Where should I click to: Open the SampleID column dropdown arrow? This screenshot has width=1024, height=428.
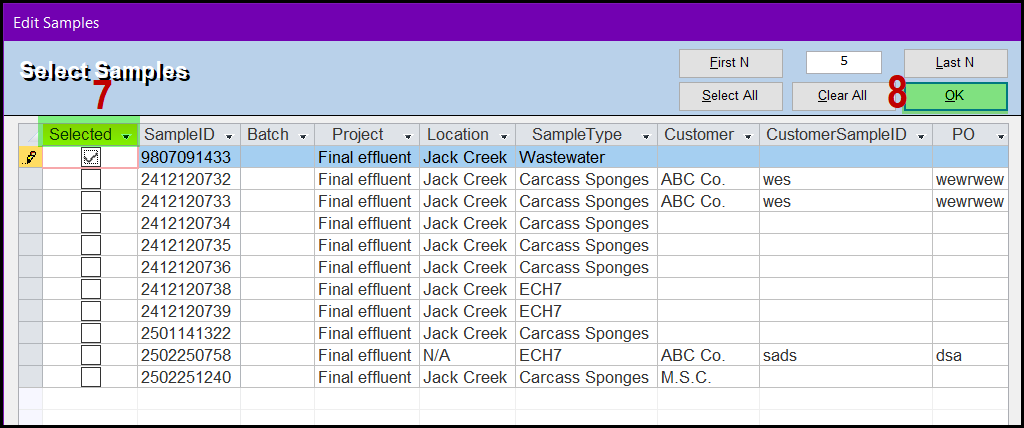pos(229,136)
